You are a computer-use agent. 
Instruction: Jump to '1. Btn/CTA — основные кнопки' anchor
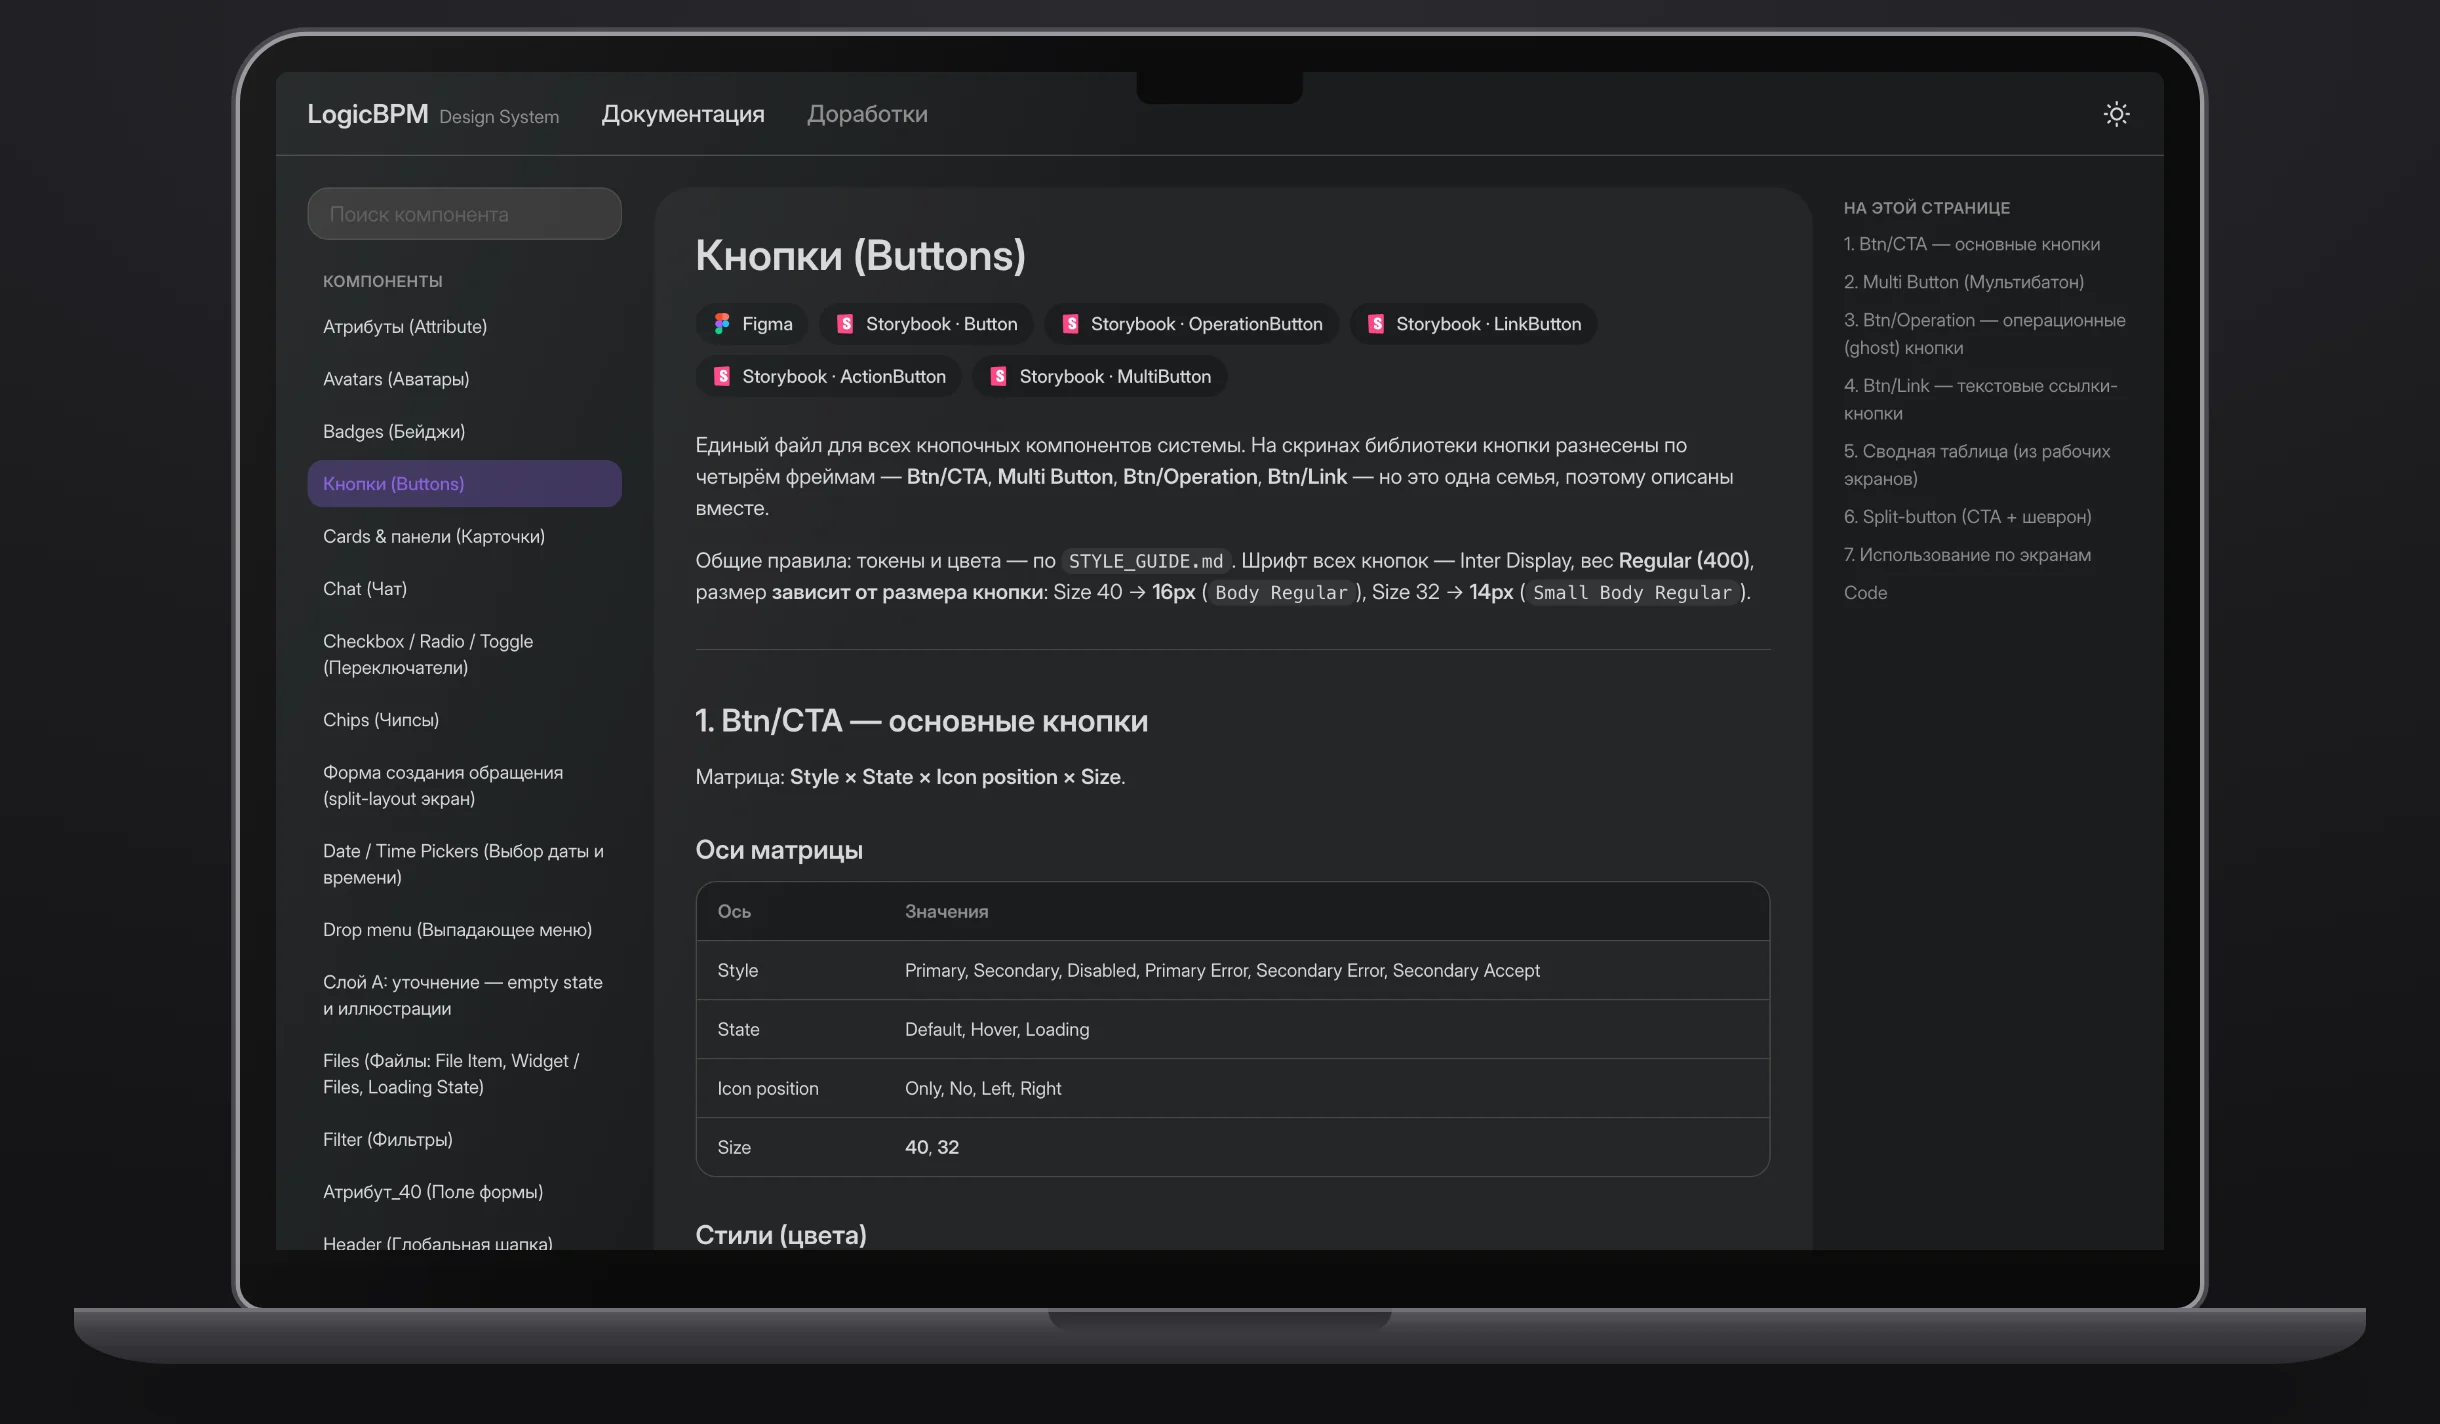click(x=1972, y=244)
